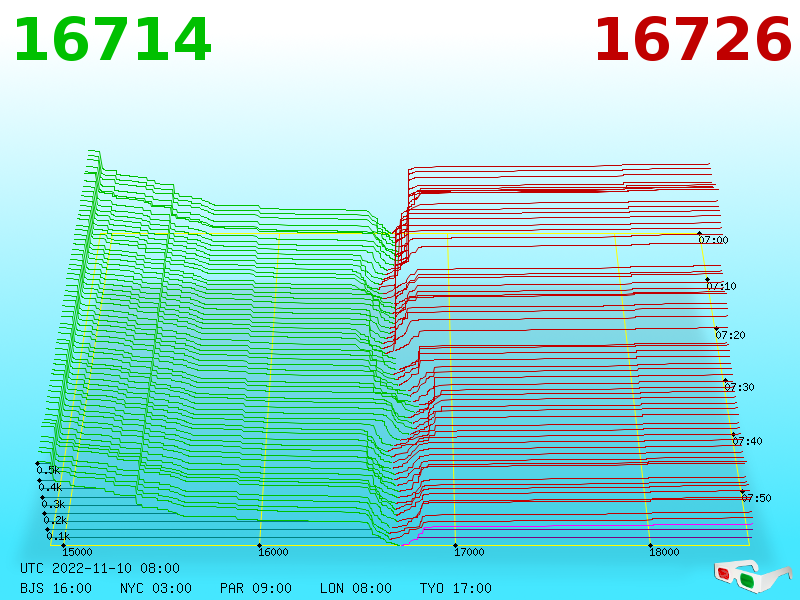
Task: Click the PAR 09:00 time text
Action: coord(256,588)
